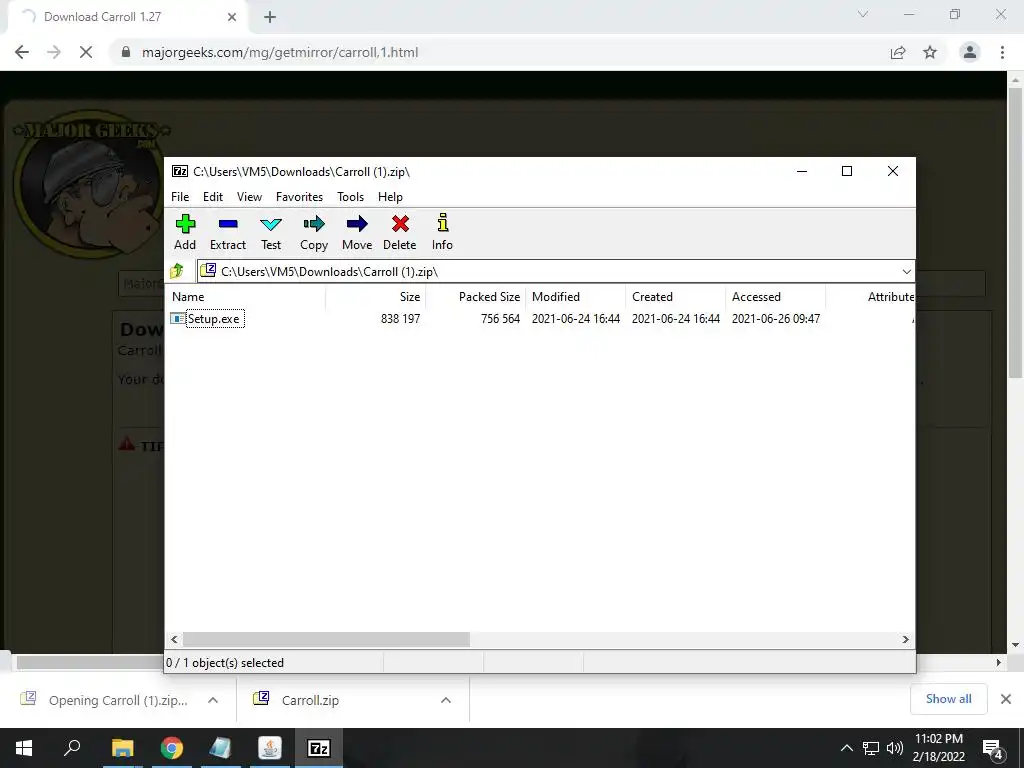Click the 838 197 size value

click(400, 319)
